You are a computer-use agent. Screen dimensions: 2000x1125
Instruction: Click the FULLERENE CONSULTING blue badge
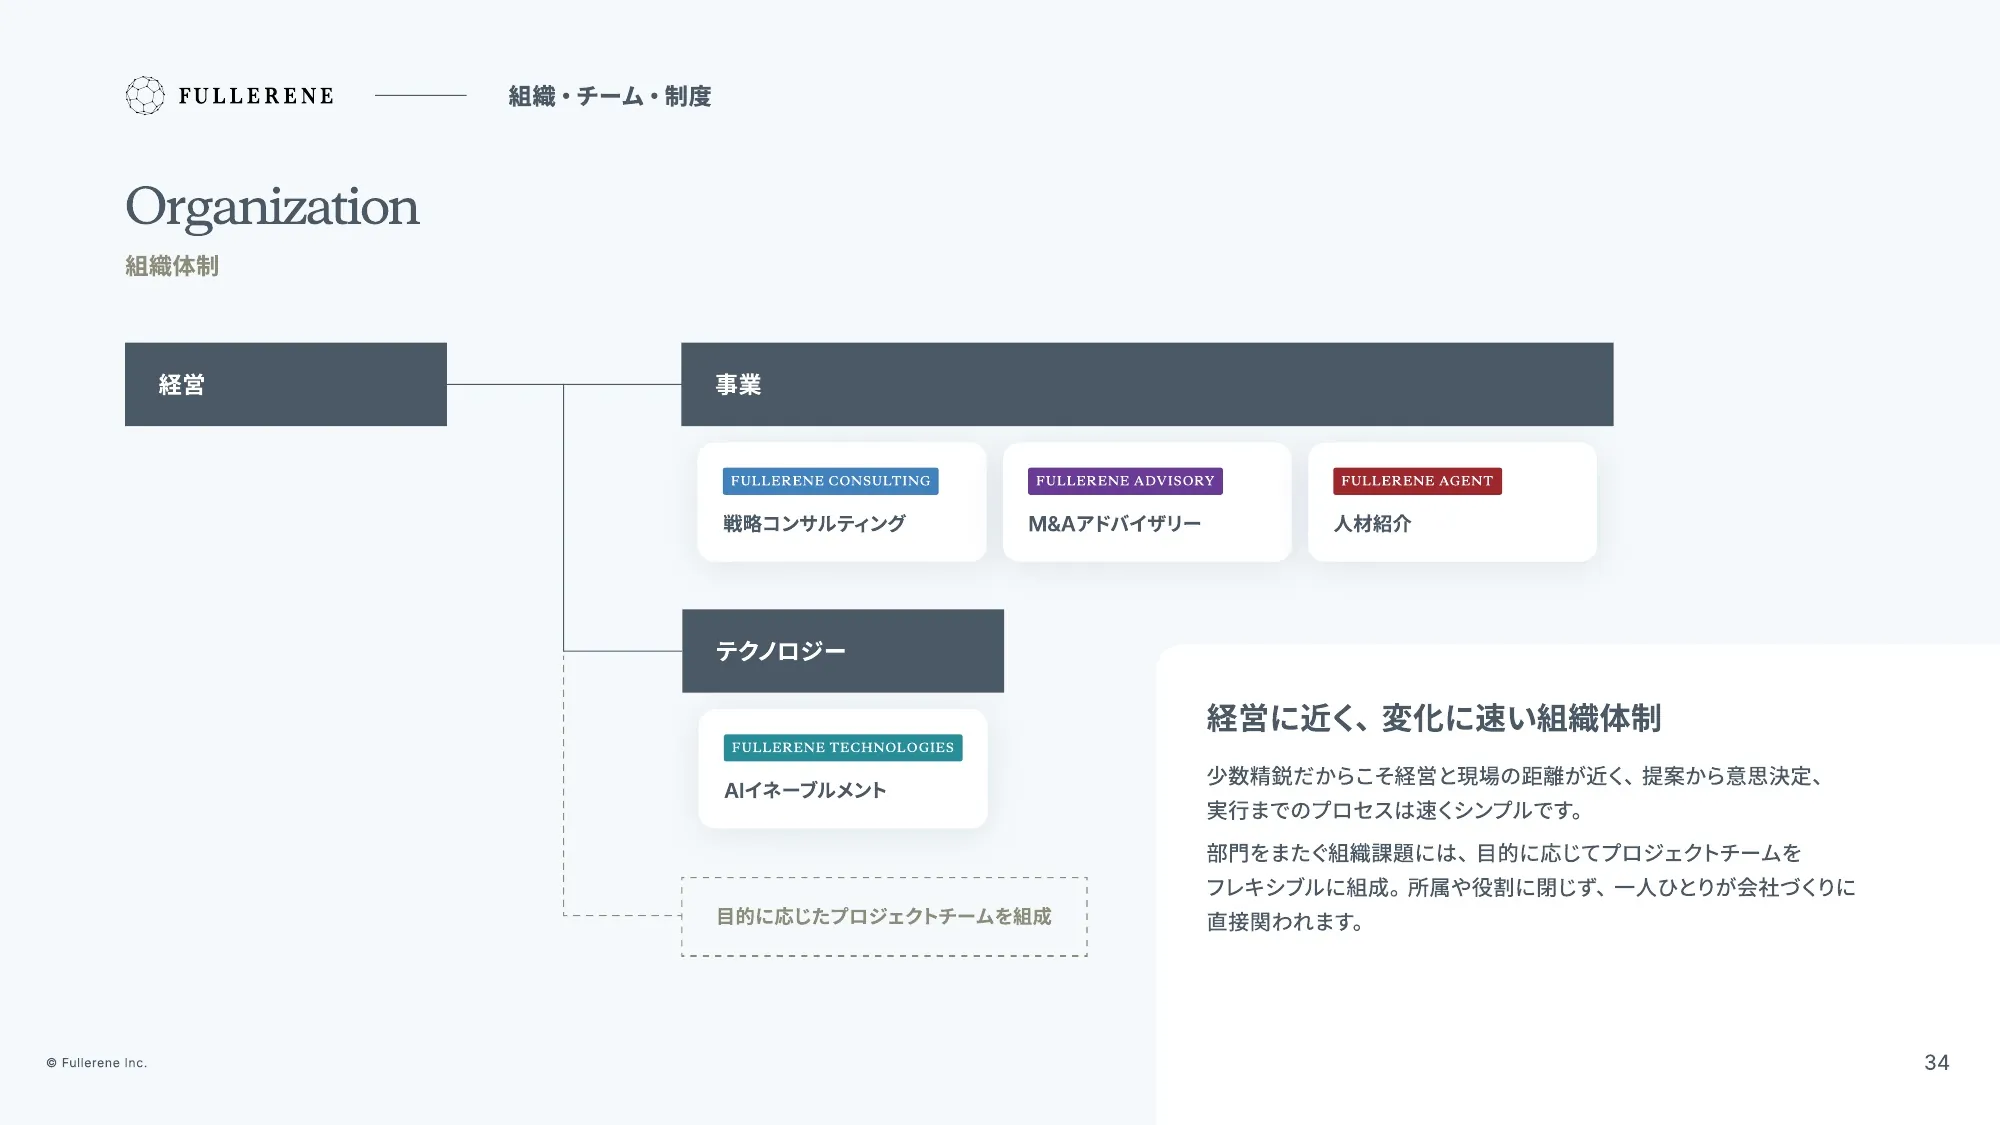(x=830, y=481)
